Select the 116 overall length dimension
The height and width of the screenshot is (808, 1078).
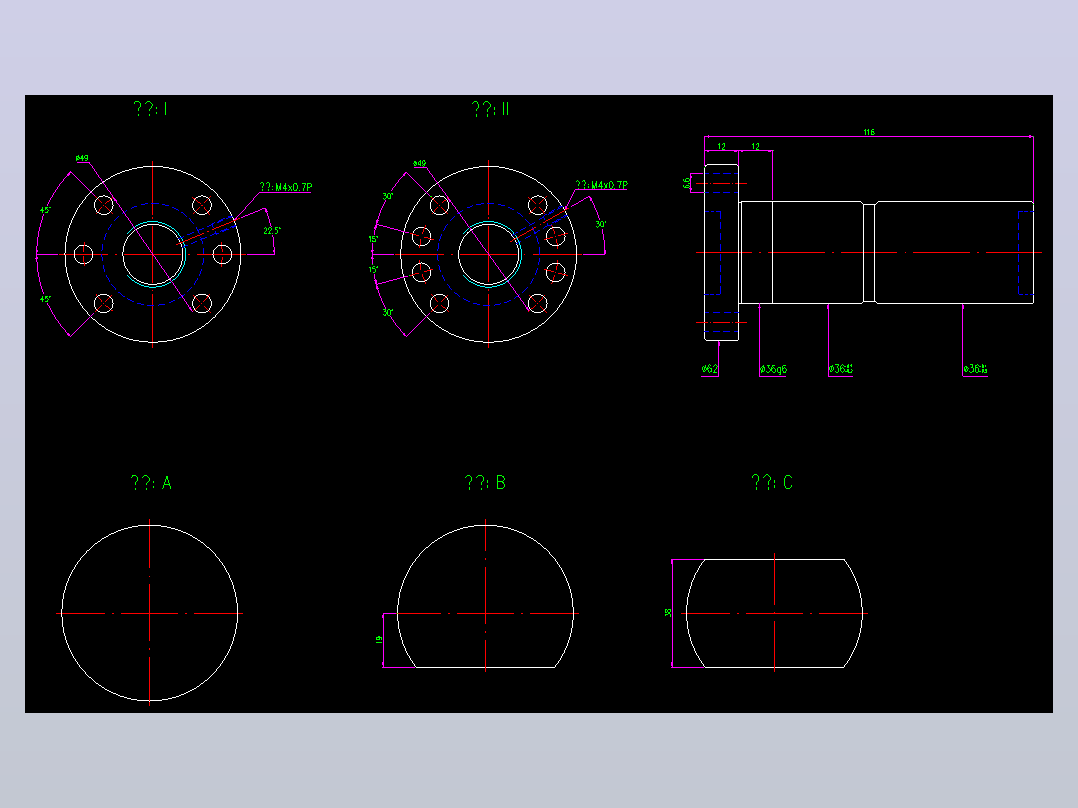pyautogui.click(x=869, y=132)
